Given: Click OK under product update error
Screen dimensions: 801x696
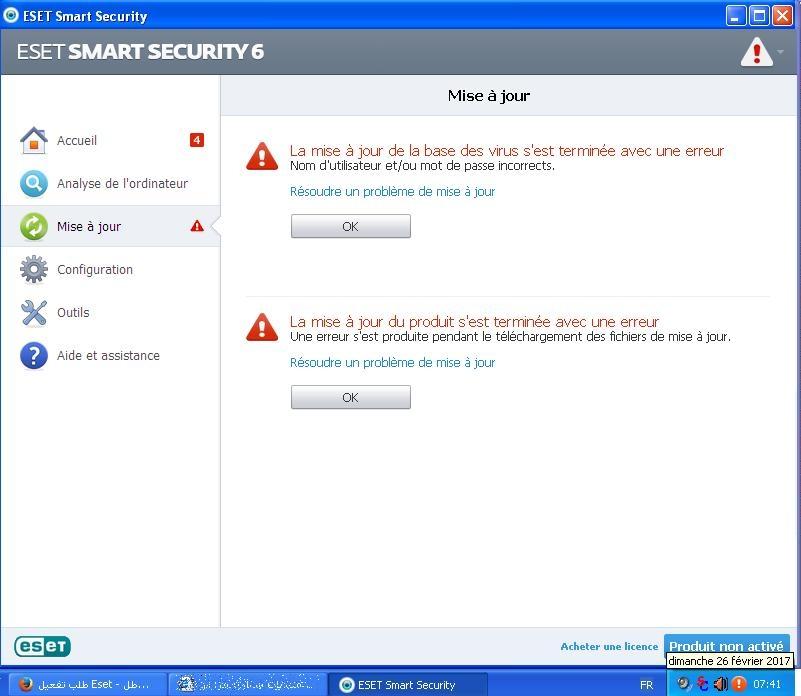Looking at the screenshot, I should 350,398.
